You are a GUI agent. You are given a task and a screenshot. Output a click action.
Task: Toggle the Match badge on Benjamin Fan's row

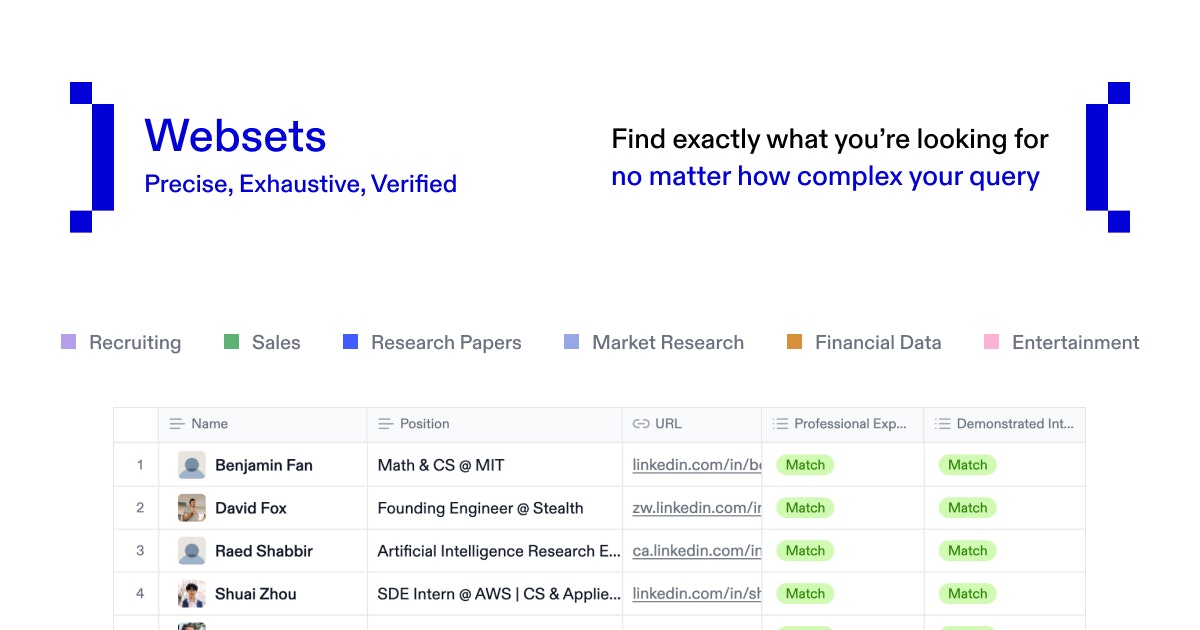click(805, 465)
